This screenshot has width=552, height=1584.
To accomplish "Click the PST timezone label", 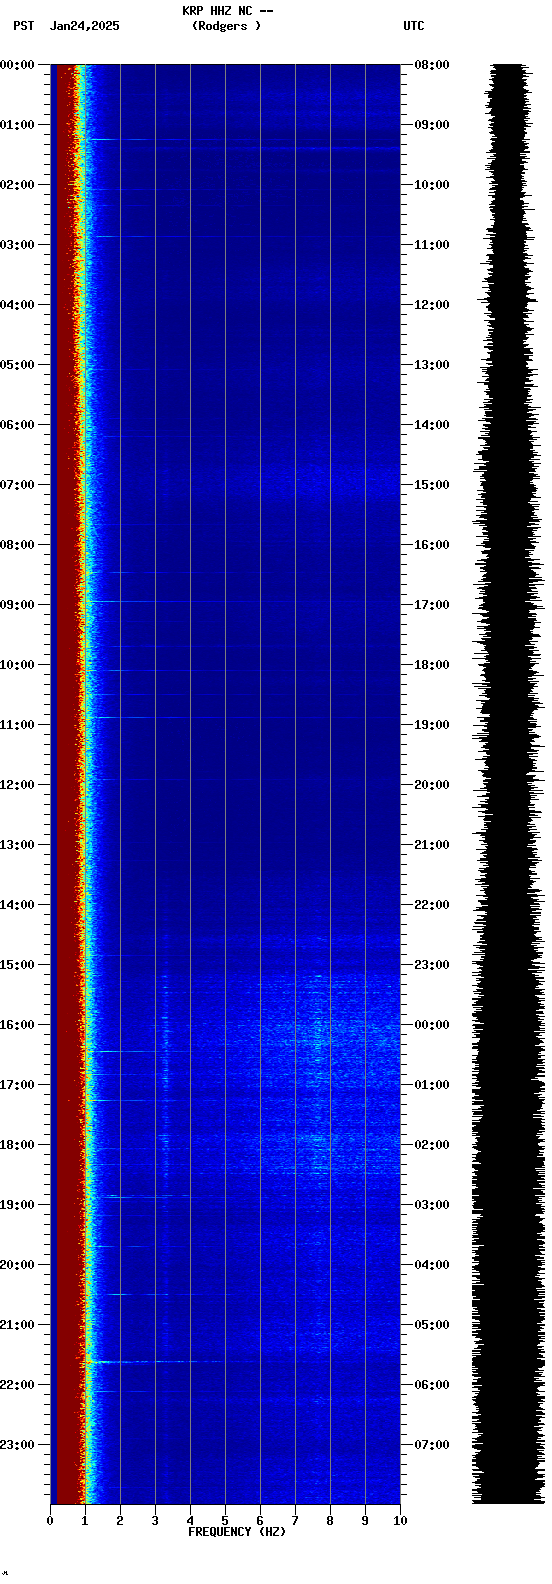I will tap(24, 26).
